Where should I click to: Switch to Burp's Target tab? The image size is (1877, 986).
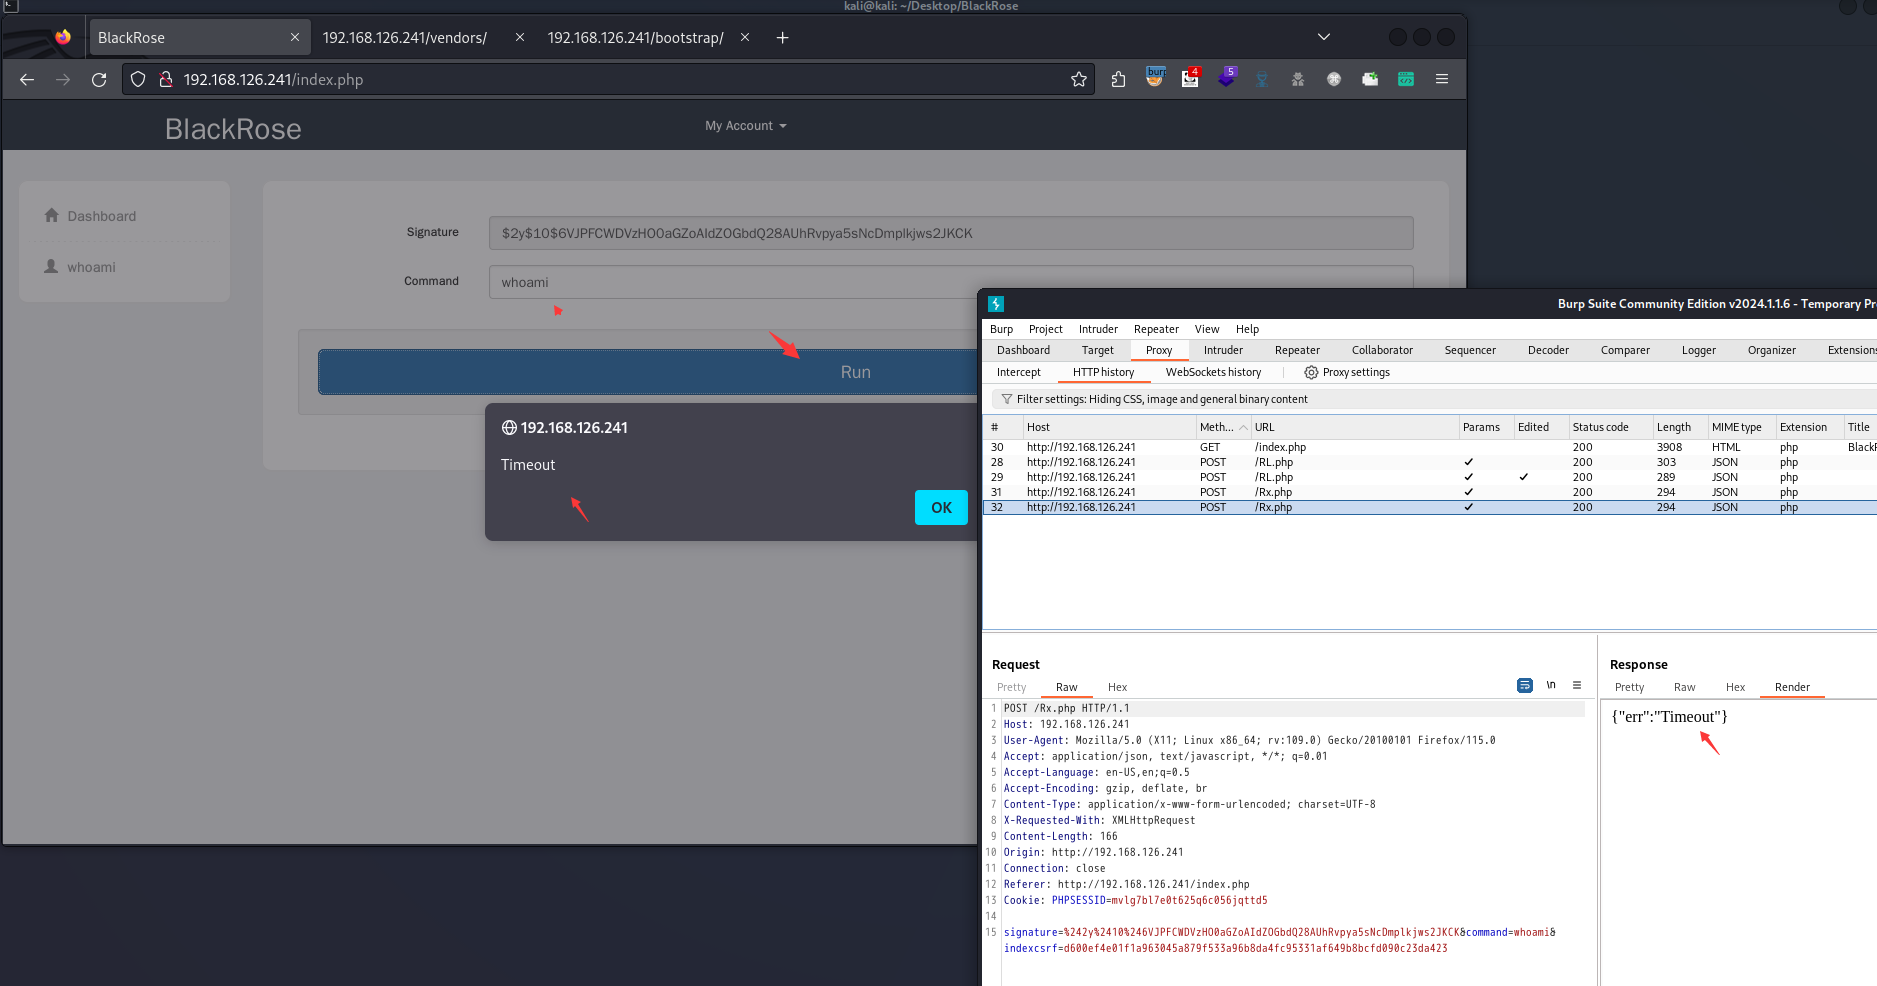(1097, 350)
